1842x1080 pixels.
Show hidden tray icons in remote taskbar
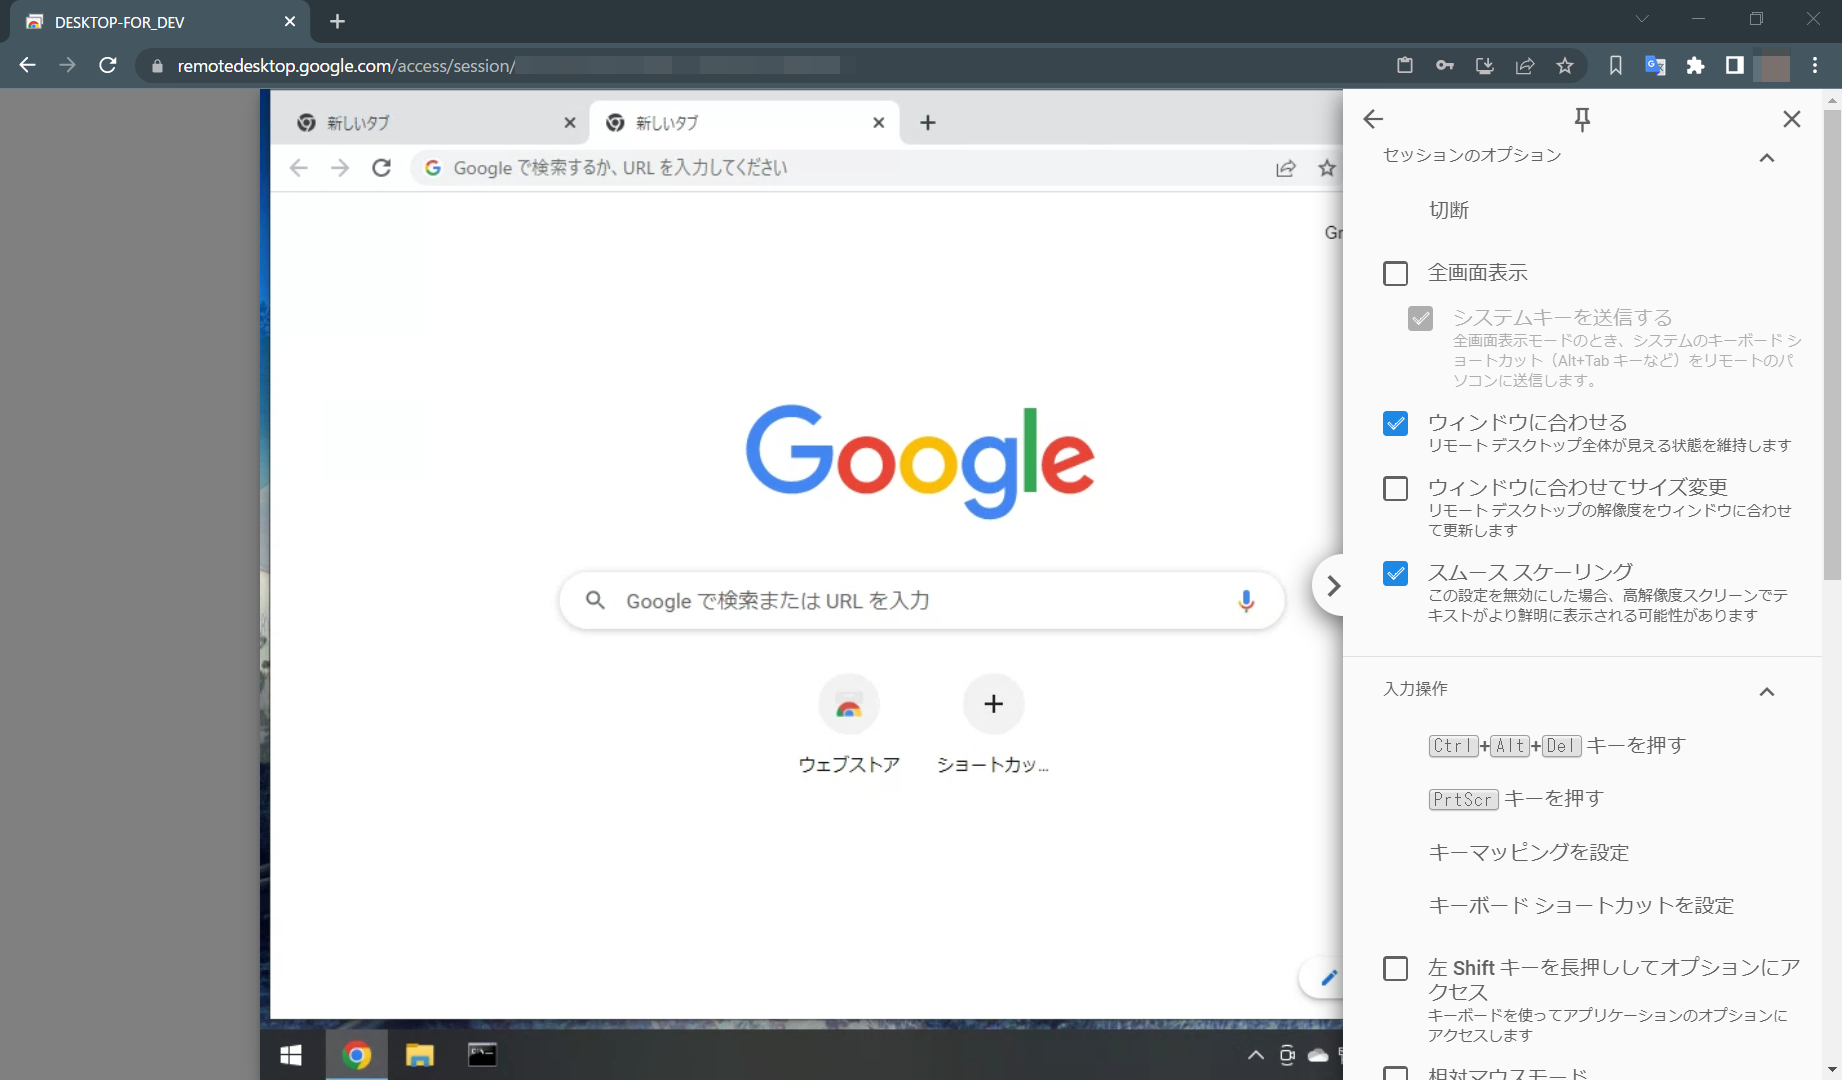pyautogui.click(x=1255, y=1055)
